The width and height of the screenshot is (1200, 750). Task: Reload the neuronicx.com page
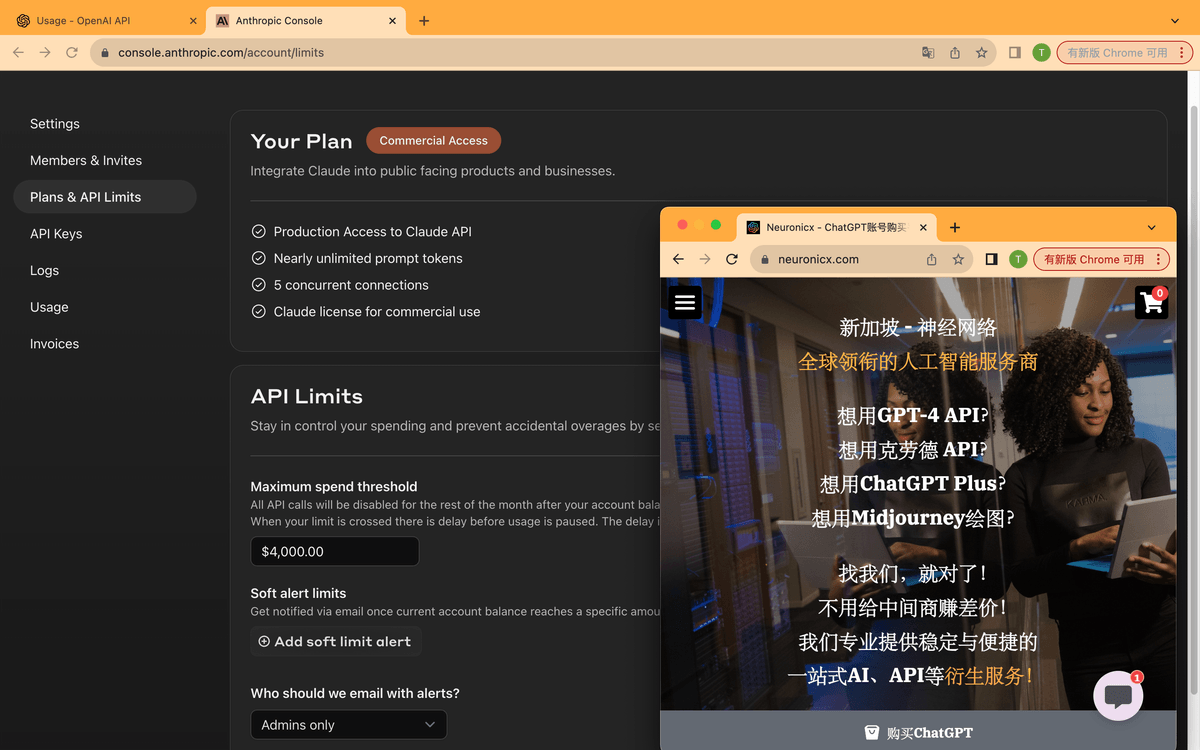732,259
